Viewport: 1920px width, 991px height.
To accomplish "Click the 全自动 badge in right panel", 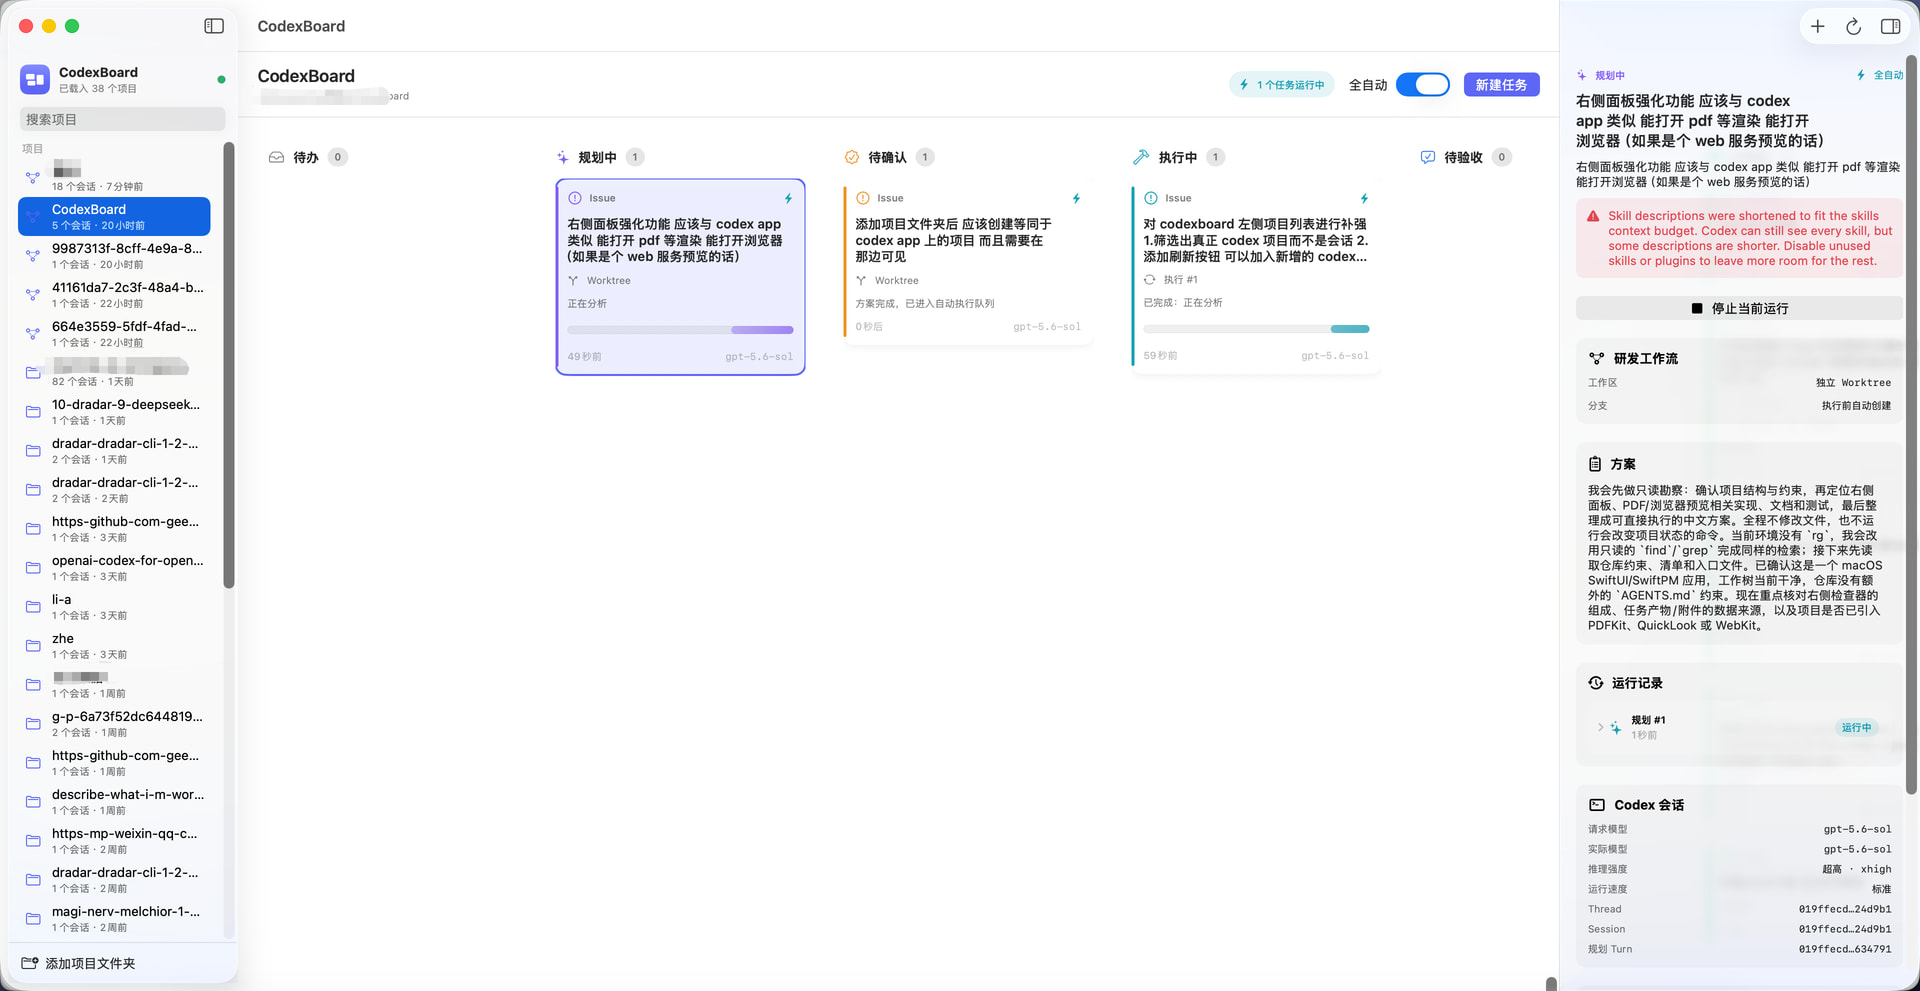I will (x=1880, y=75).
